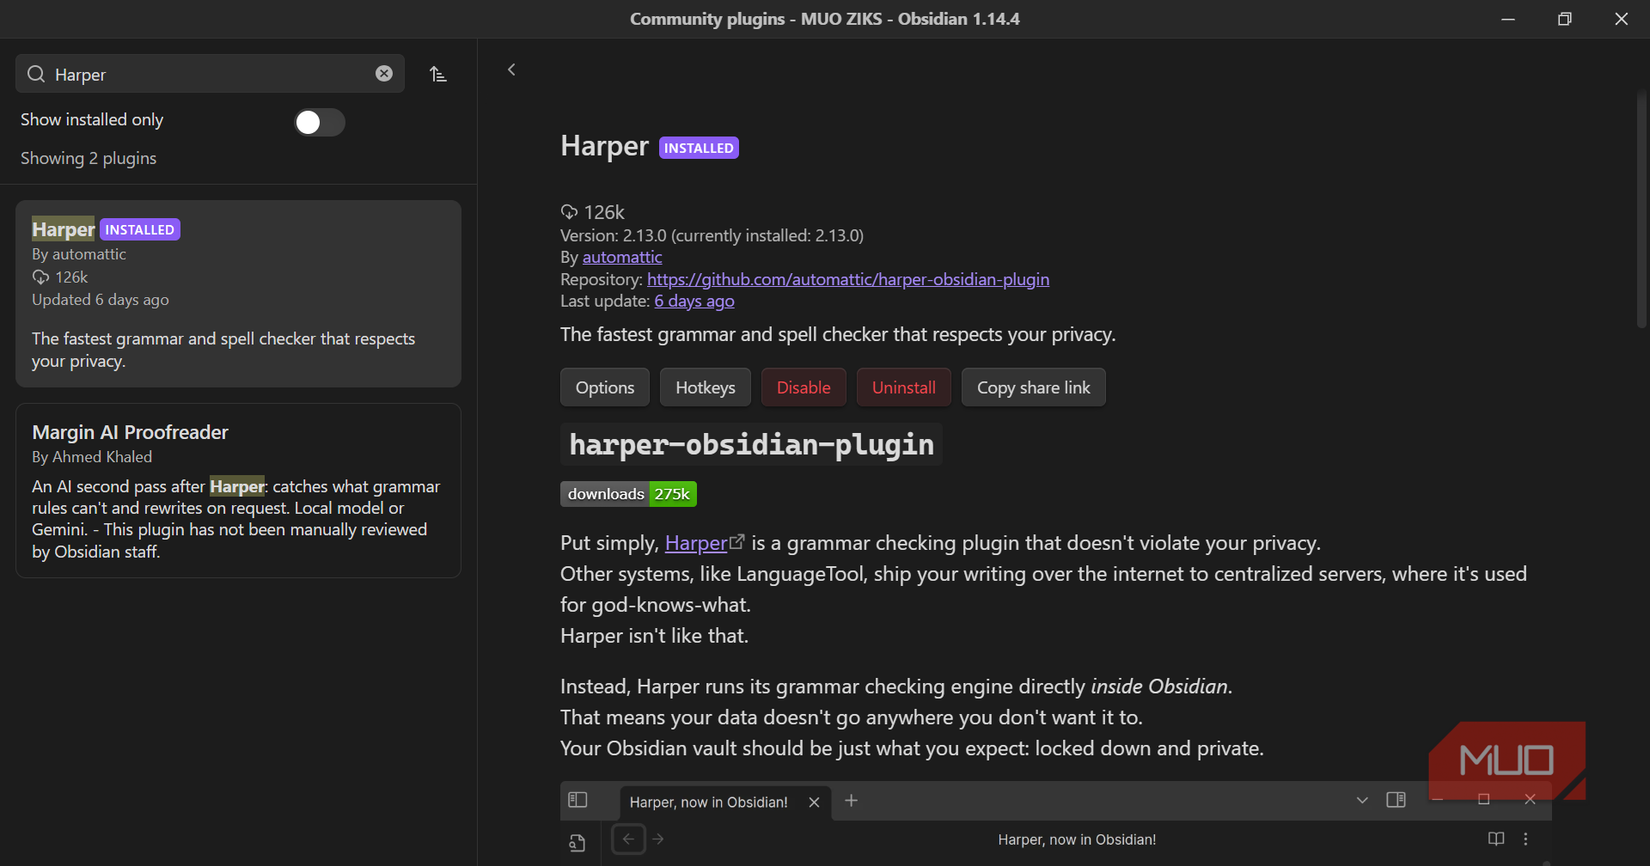Click the version 2.13.0 text
The image size is (1650, 866).
tap(711, 235)
